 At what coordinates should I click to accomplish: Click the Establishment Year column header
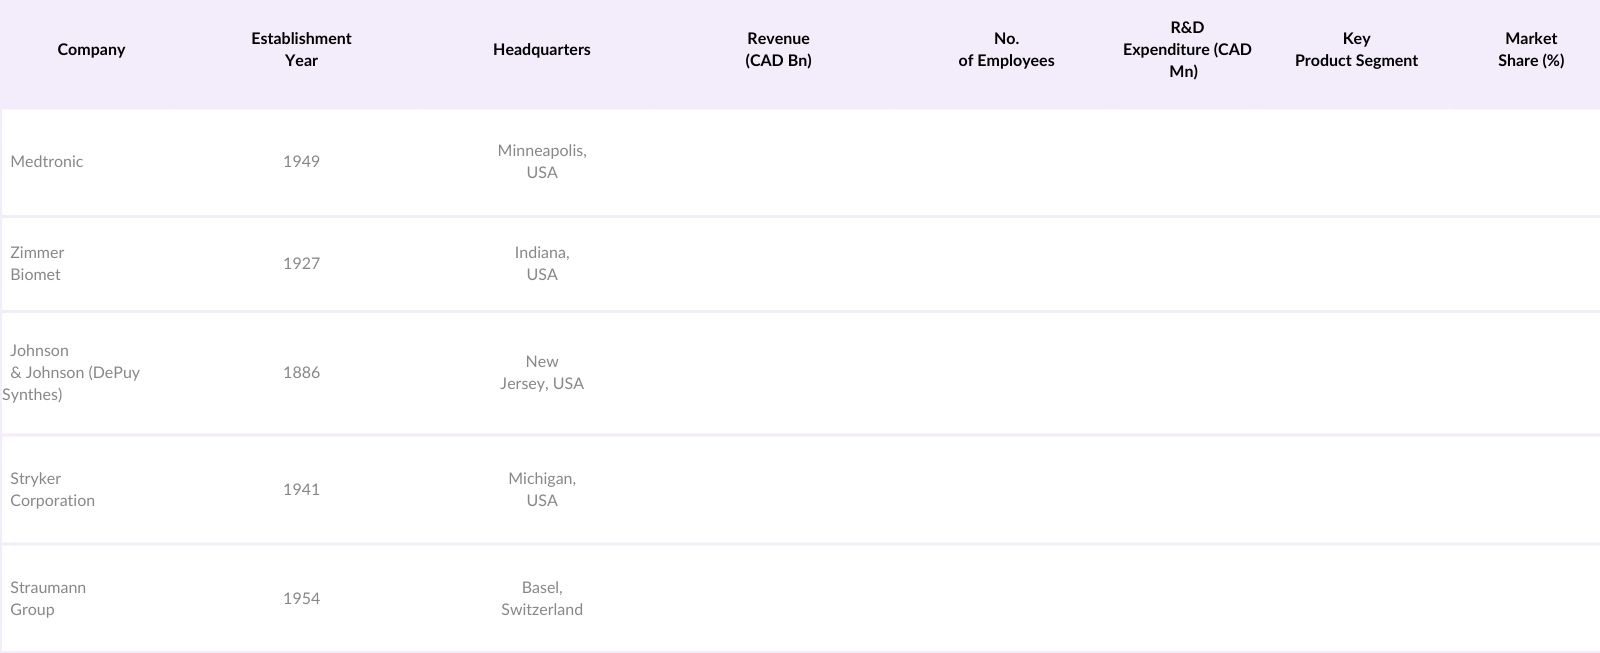[301, 50]
